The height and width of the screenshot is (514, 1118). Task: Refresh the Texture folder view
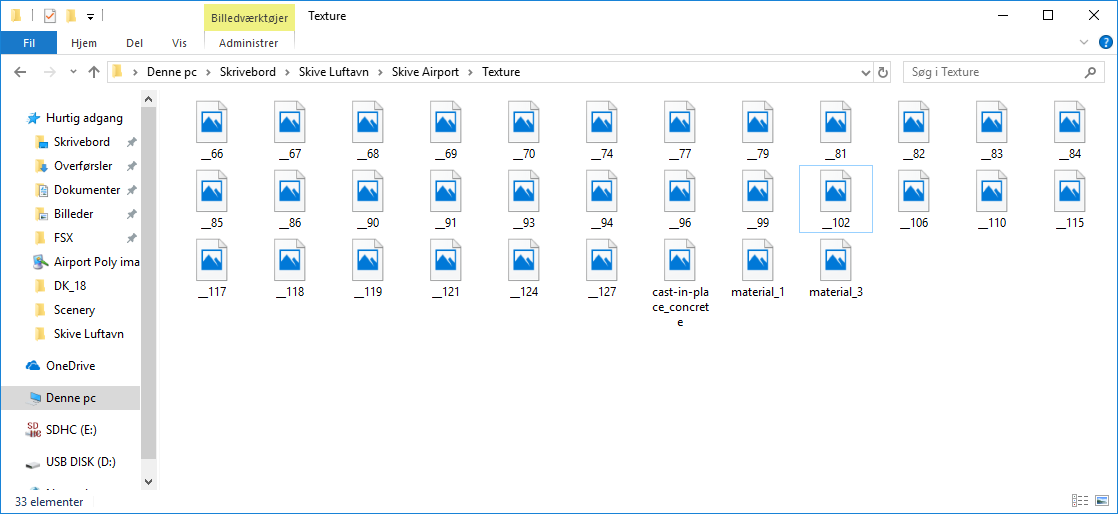[883, 72]
